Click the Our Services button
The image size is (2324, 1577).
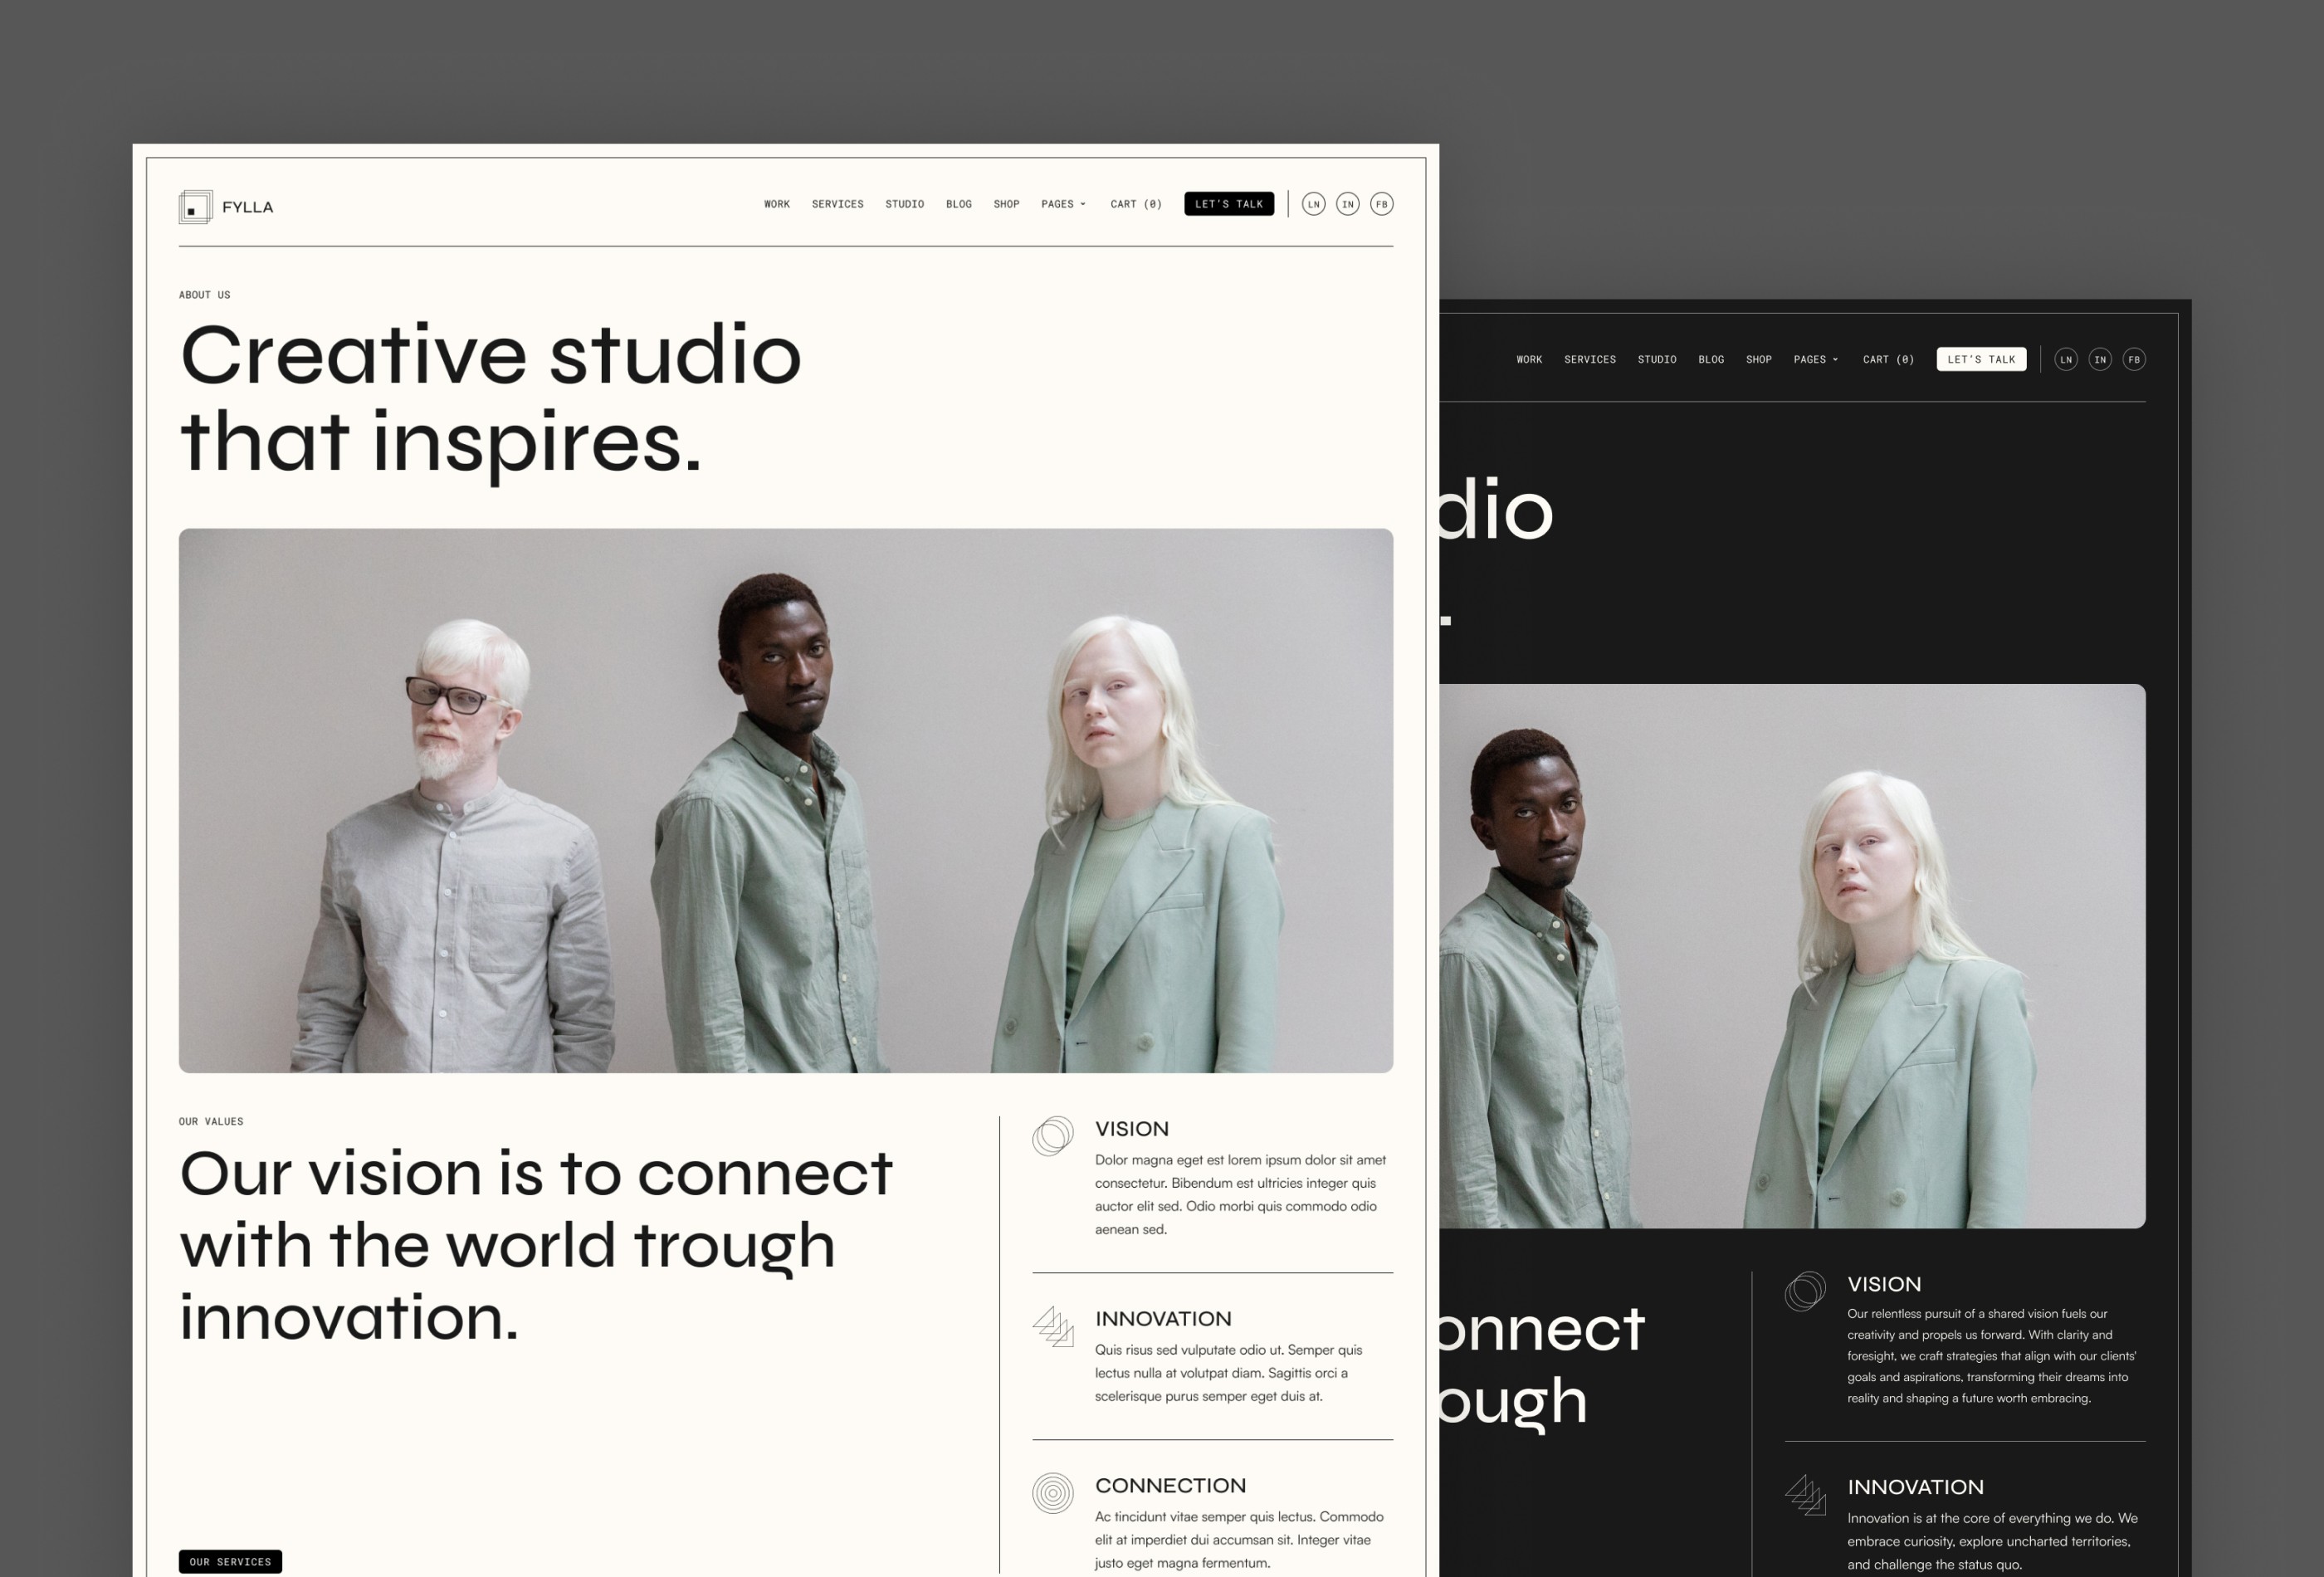230,1561
